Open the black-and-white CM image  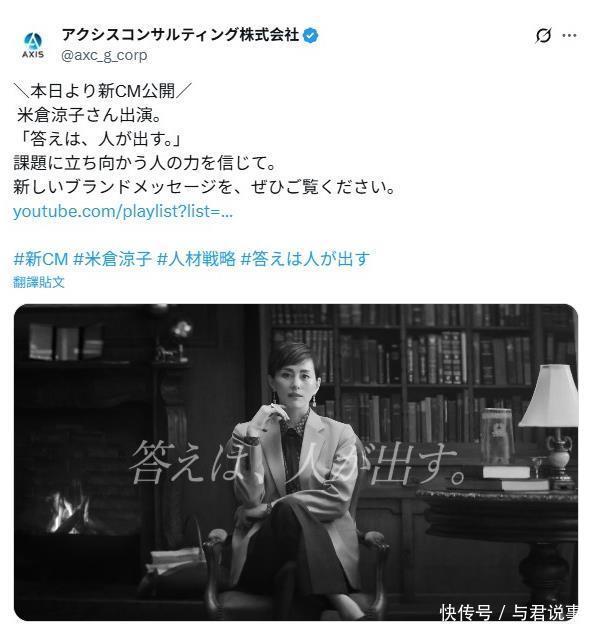[x=296, y=462]
